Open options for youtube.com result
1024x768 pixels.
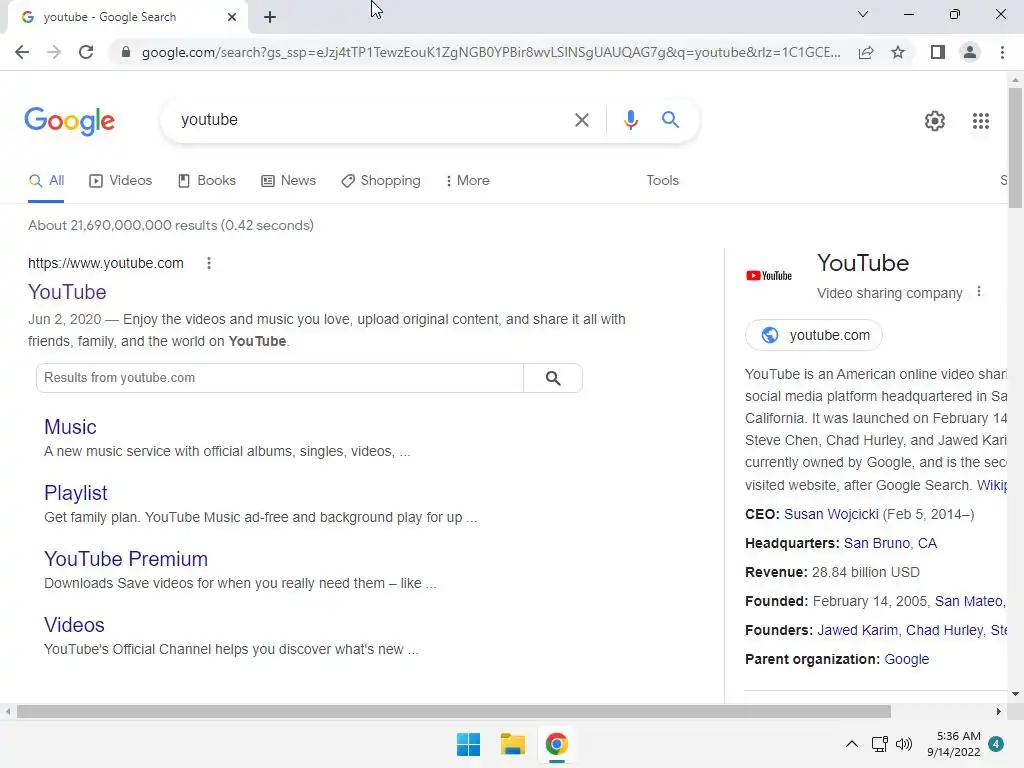(x=209, y=263)
